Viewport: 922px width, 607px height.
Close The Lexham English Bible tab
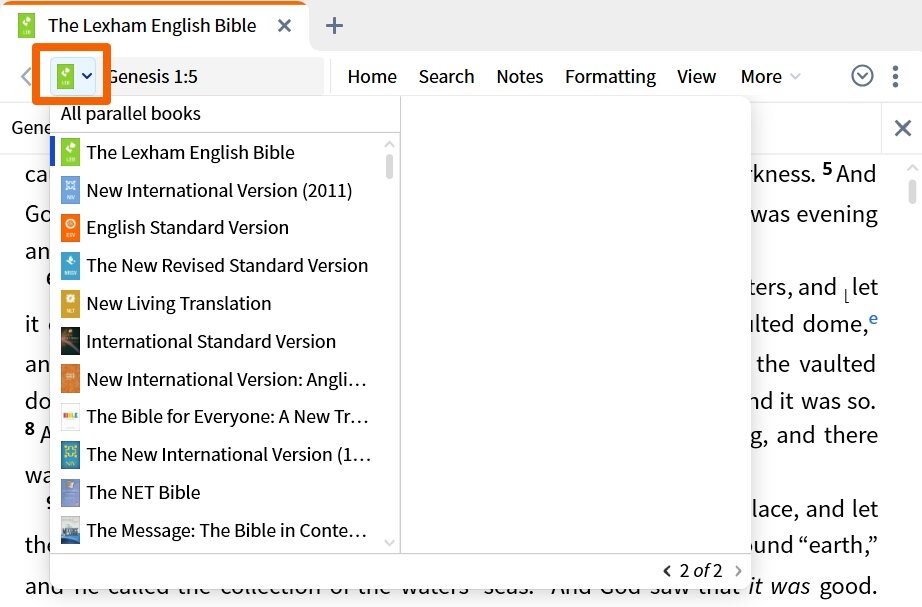pos(285,25)
